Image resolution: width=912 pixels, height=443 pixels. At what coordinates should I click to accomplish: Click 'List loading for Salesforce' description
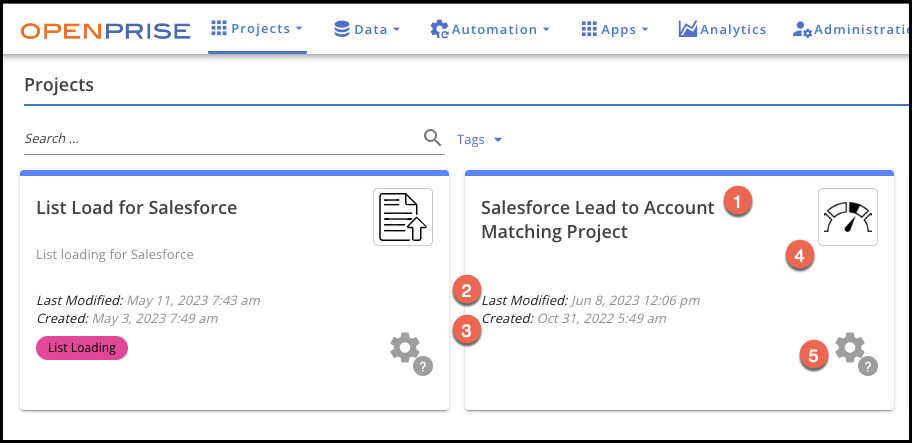click(115, 255)
